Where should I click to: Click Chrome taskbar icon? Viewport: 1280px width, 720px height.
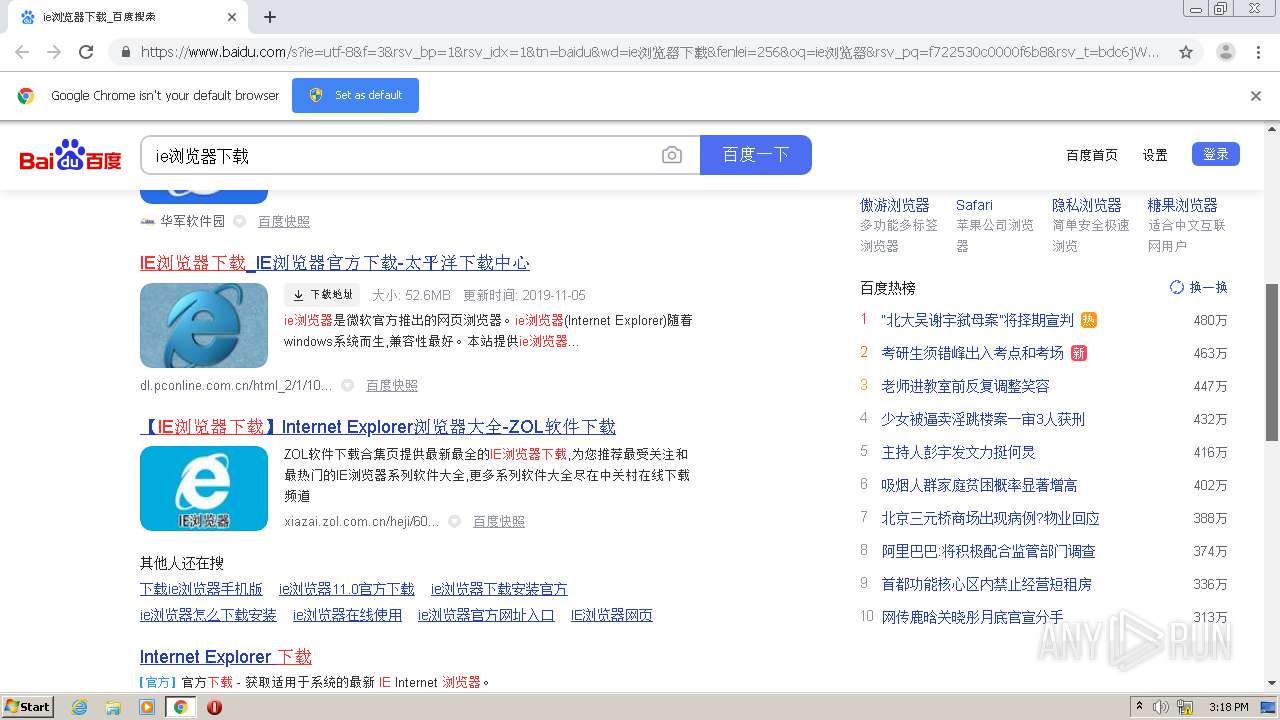click(180, 707)
